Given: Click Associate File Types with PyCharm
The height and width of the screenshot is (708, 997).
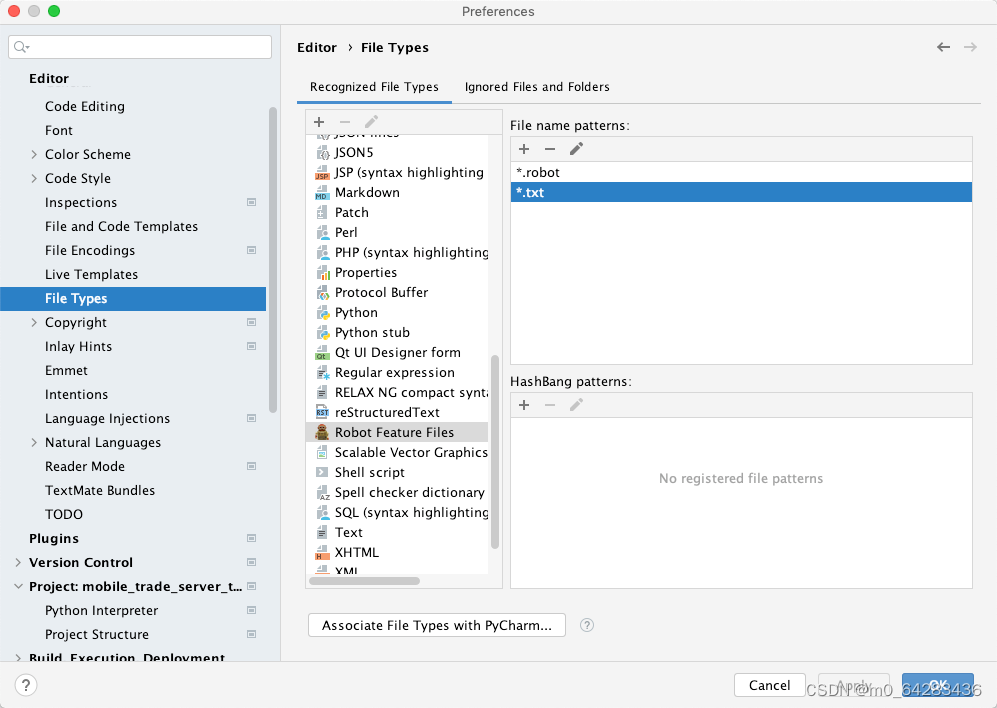Looking at the screenshot, I should [436, 625].
